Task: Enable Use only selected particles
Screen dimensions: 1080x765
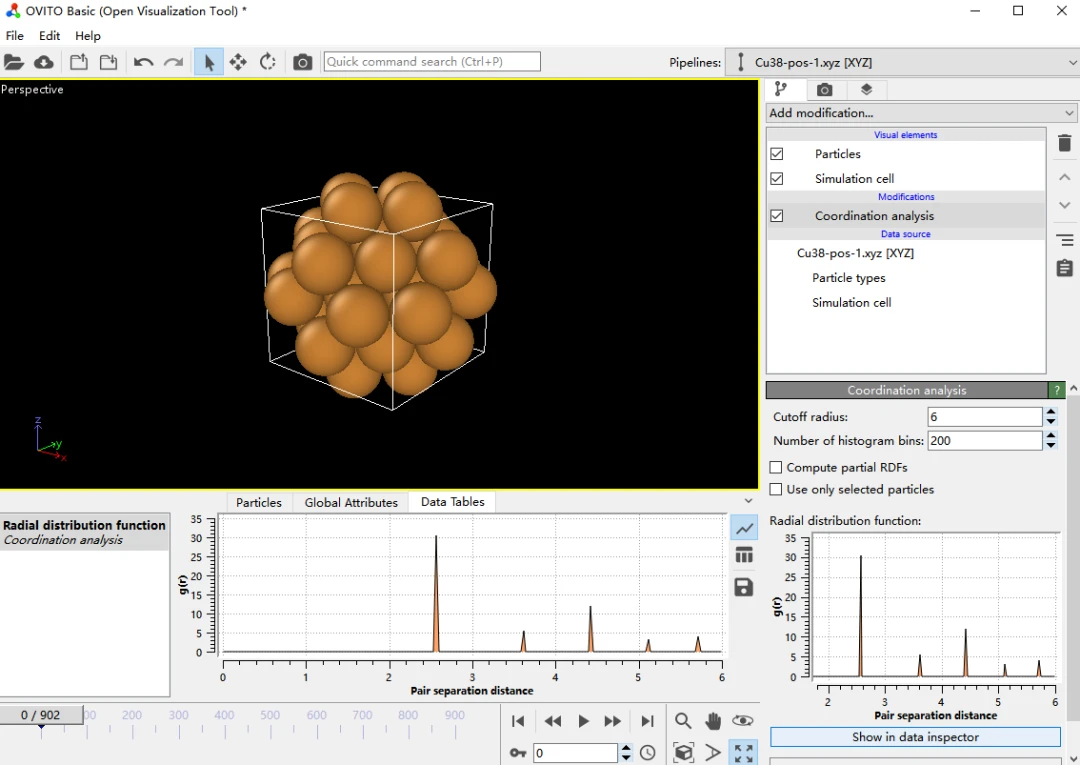Action: (x=776, y=490)
